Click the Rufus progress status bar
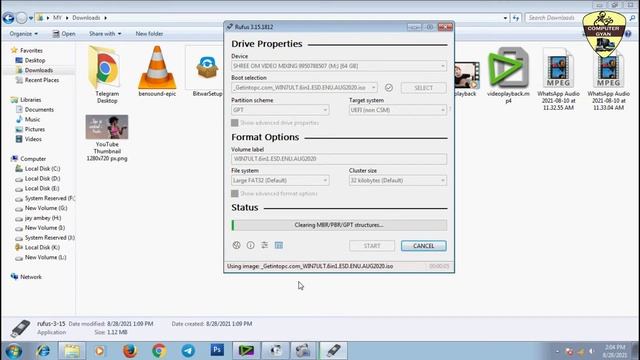 click(x=339, y=225)
